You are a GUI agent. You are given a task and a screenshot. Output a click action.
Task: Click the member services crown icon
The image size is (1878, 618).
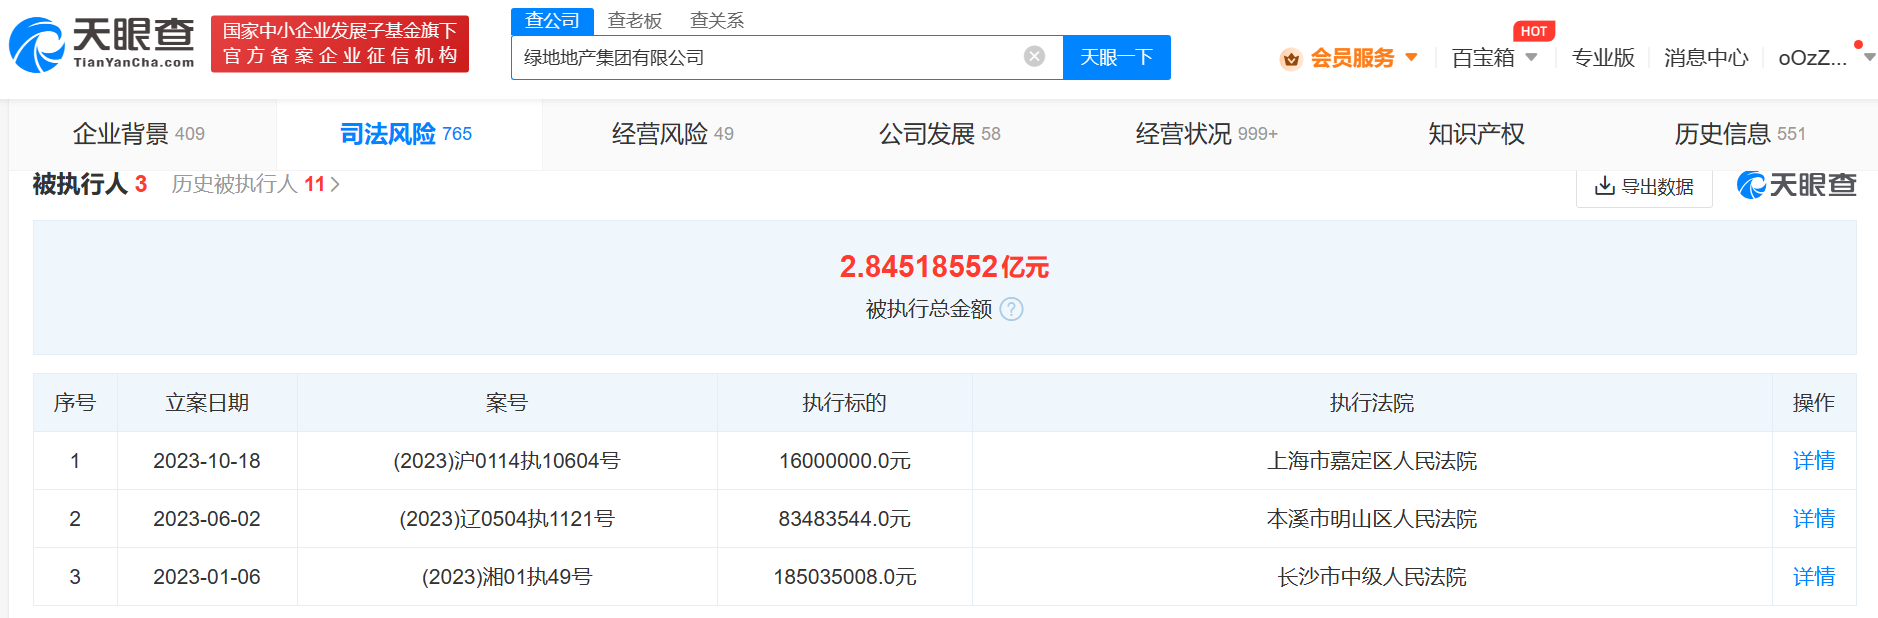coord(1291,59)
